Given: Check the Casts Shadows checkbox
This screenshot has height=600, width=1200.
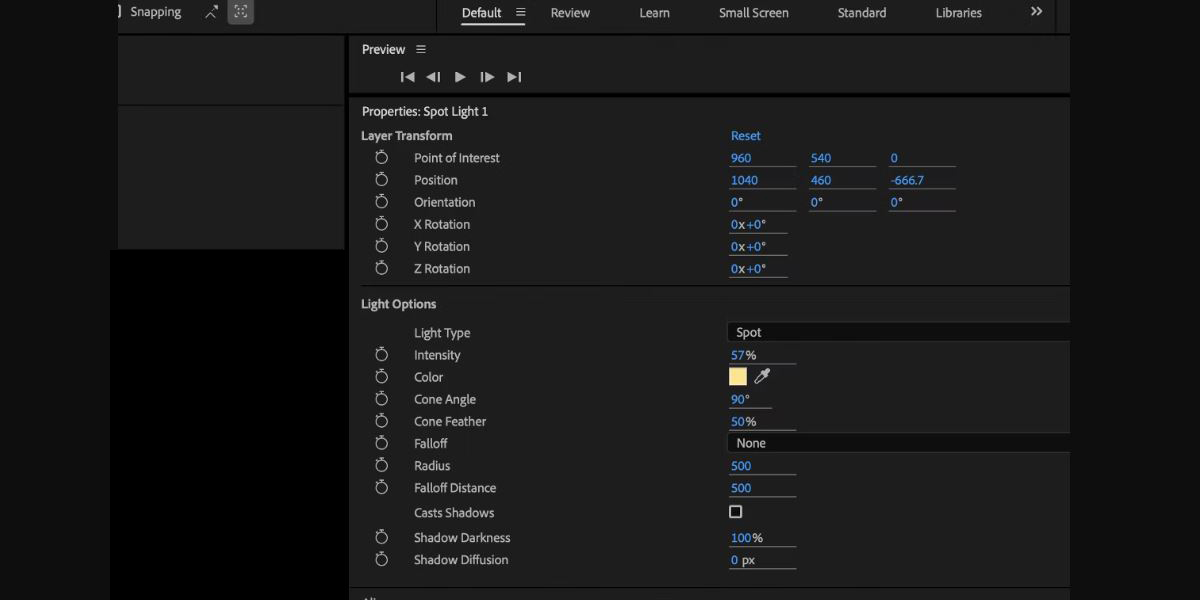Looking at the screenshot, I should click(x=736, y=512).
